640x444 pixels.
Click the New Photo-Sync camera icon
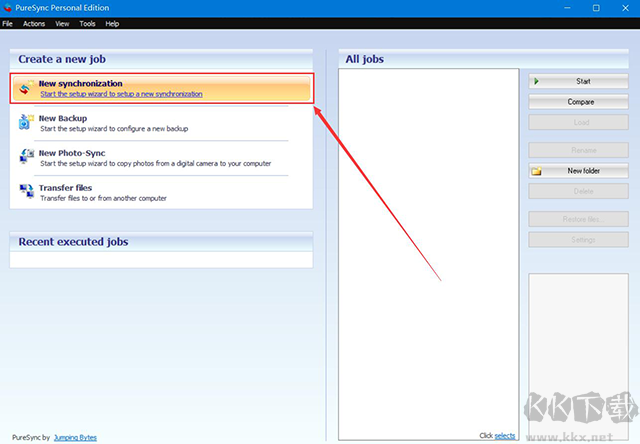[27, 157]
